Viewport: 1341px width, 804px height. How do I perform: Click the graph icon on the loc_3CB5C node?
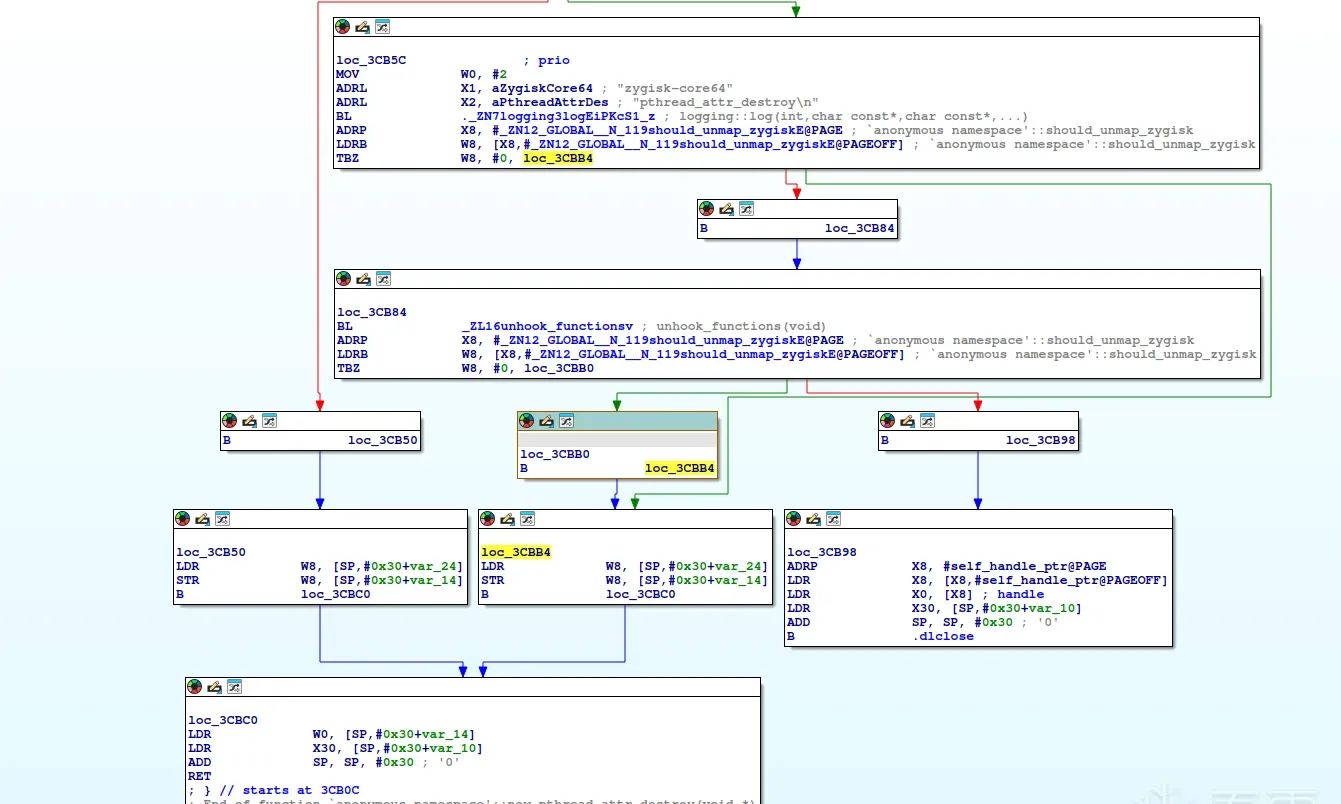pyautogui.click(x=382, y=27)
